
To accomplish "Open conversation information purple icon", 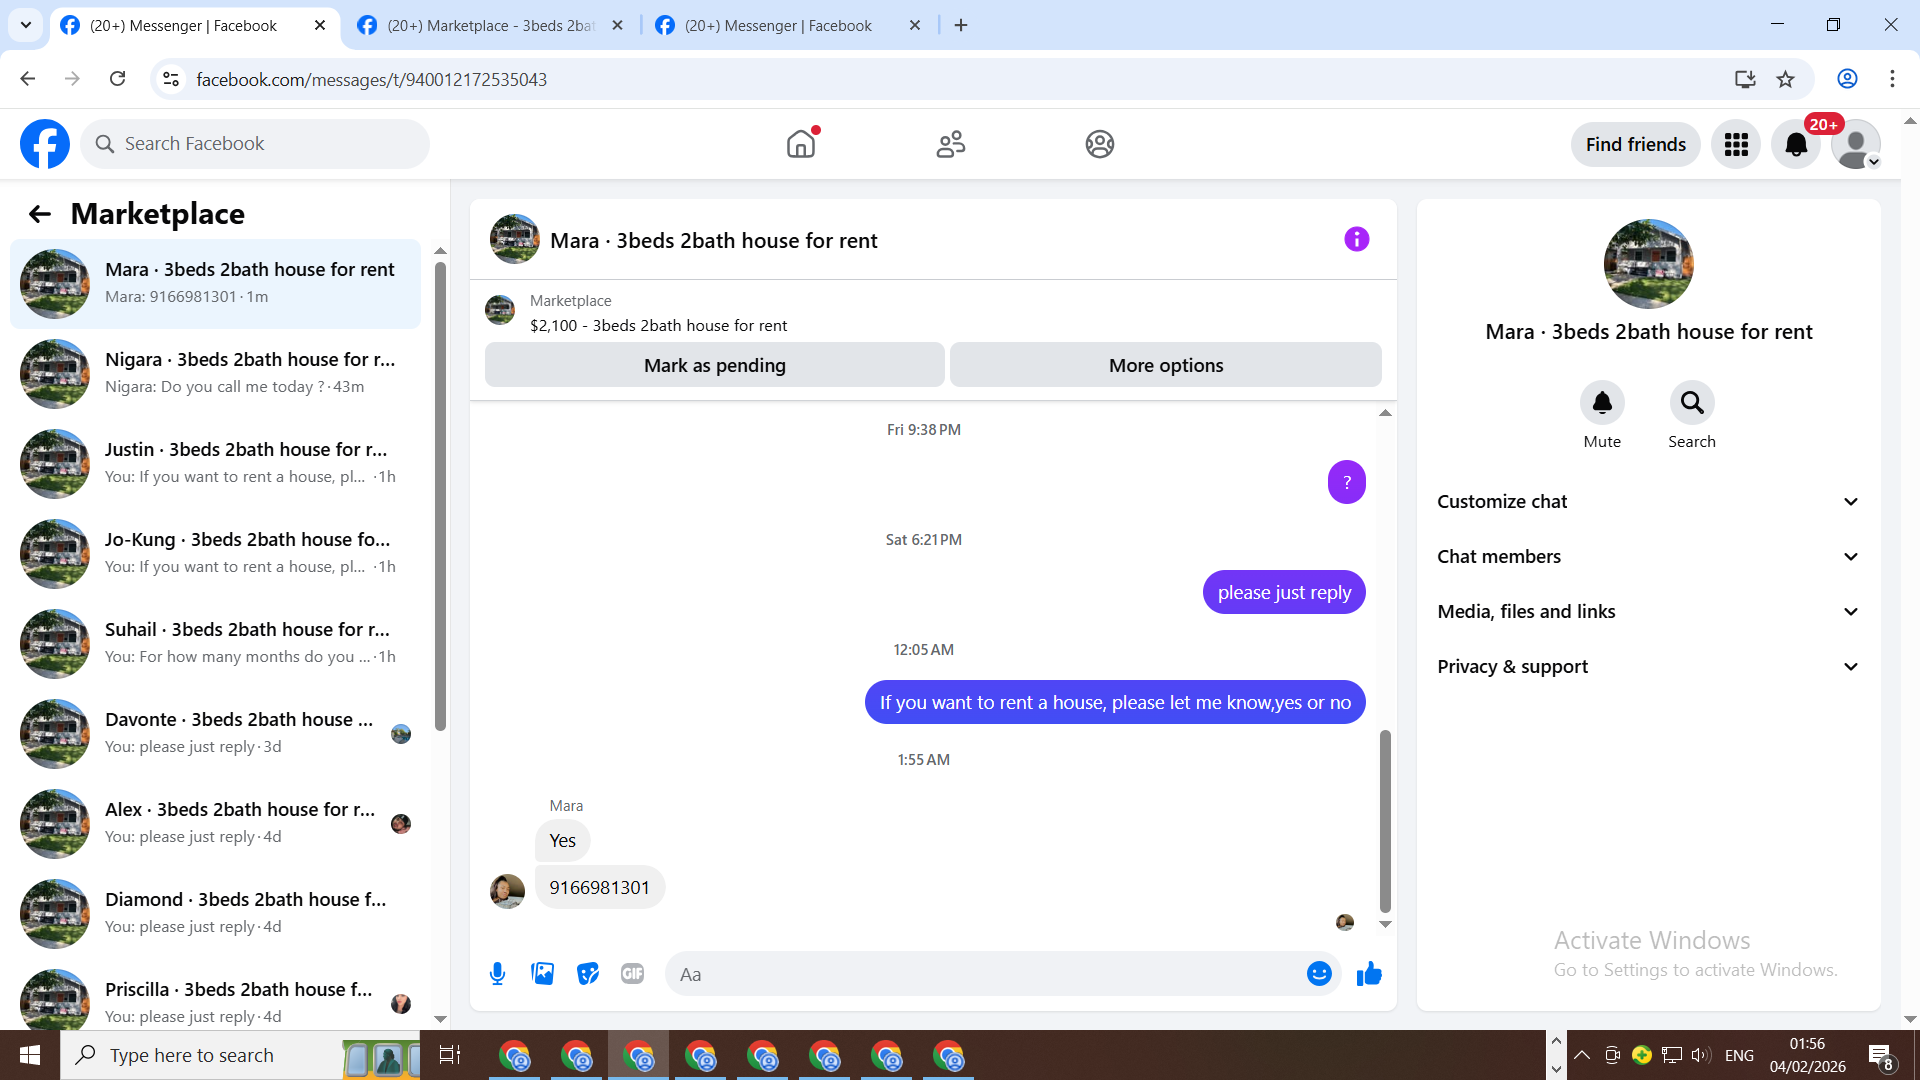I will point(1356,240).
